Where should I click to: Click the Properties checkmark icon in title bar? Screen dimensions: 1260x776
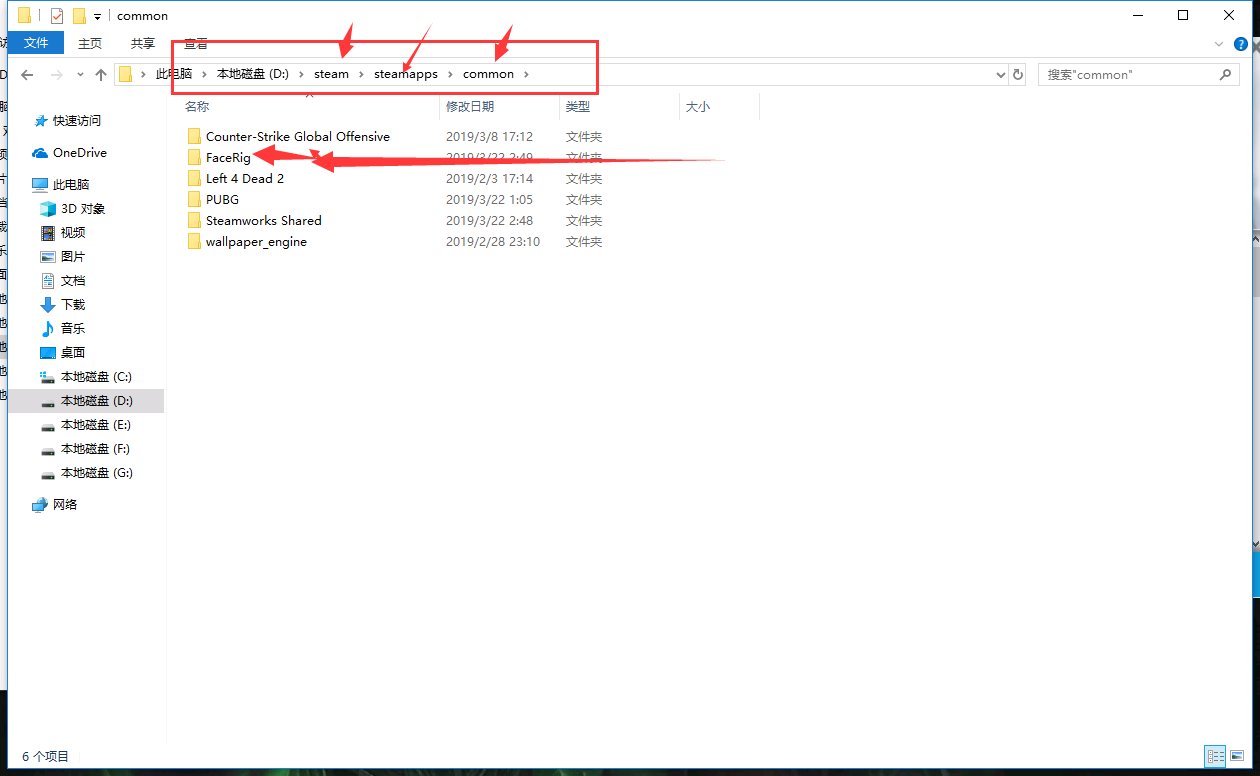[x=57, y=16]
